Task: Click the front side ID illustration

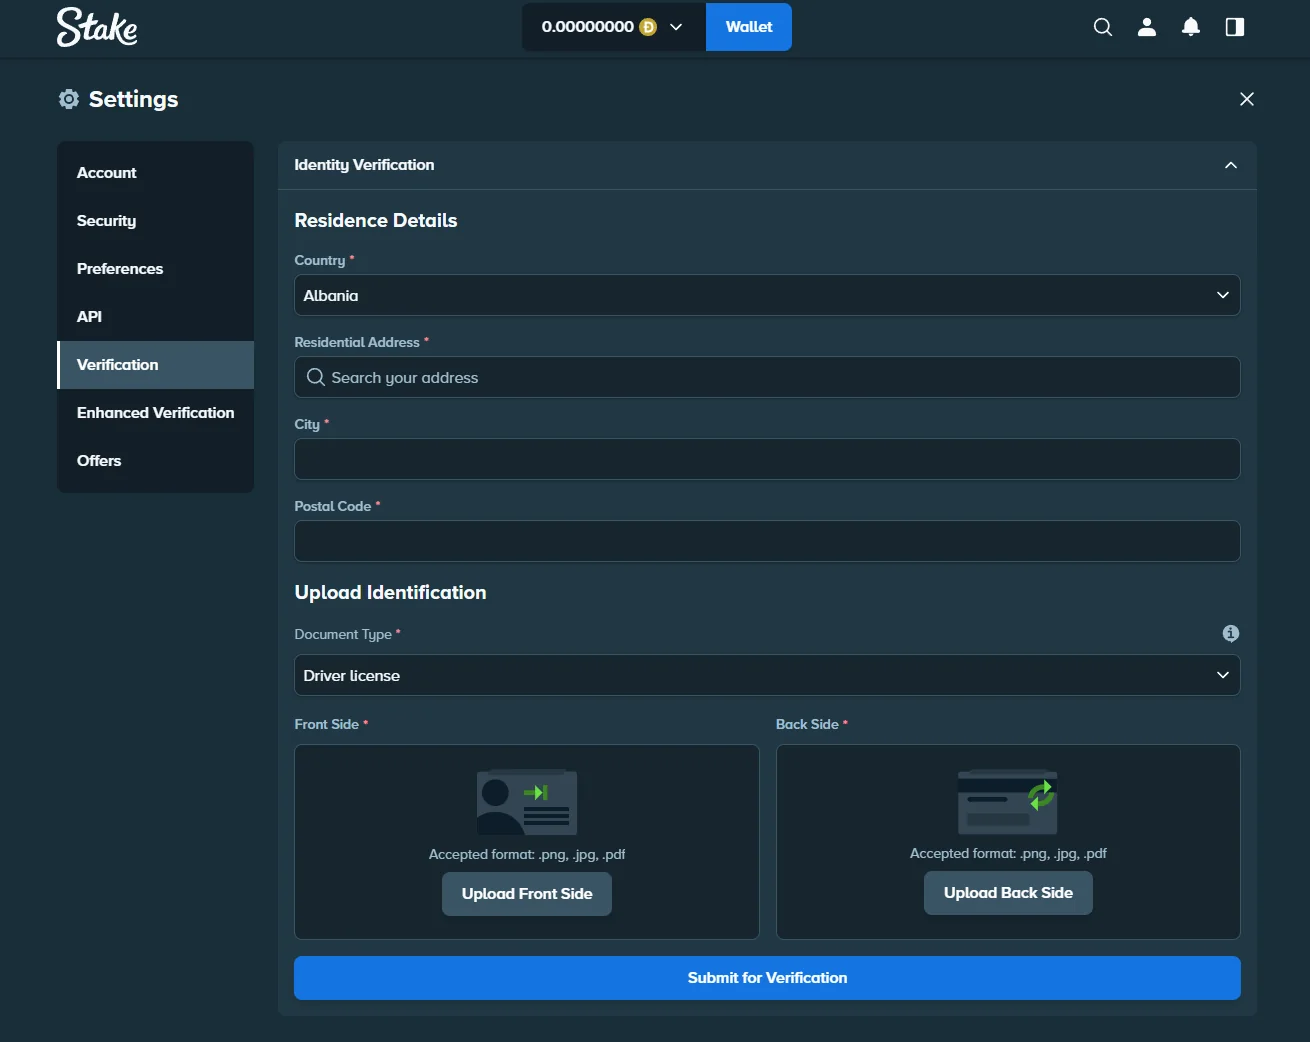Action: point(527,802)
